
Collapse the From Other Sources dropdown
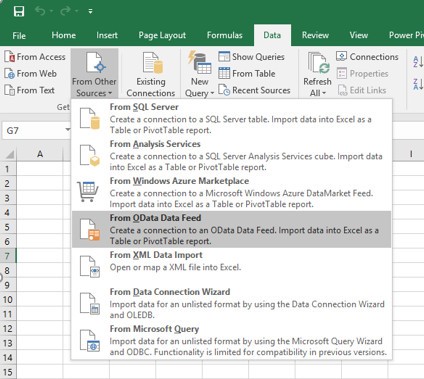94,74
